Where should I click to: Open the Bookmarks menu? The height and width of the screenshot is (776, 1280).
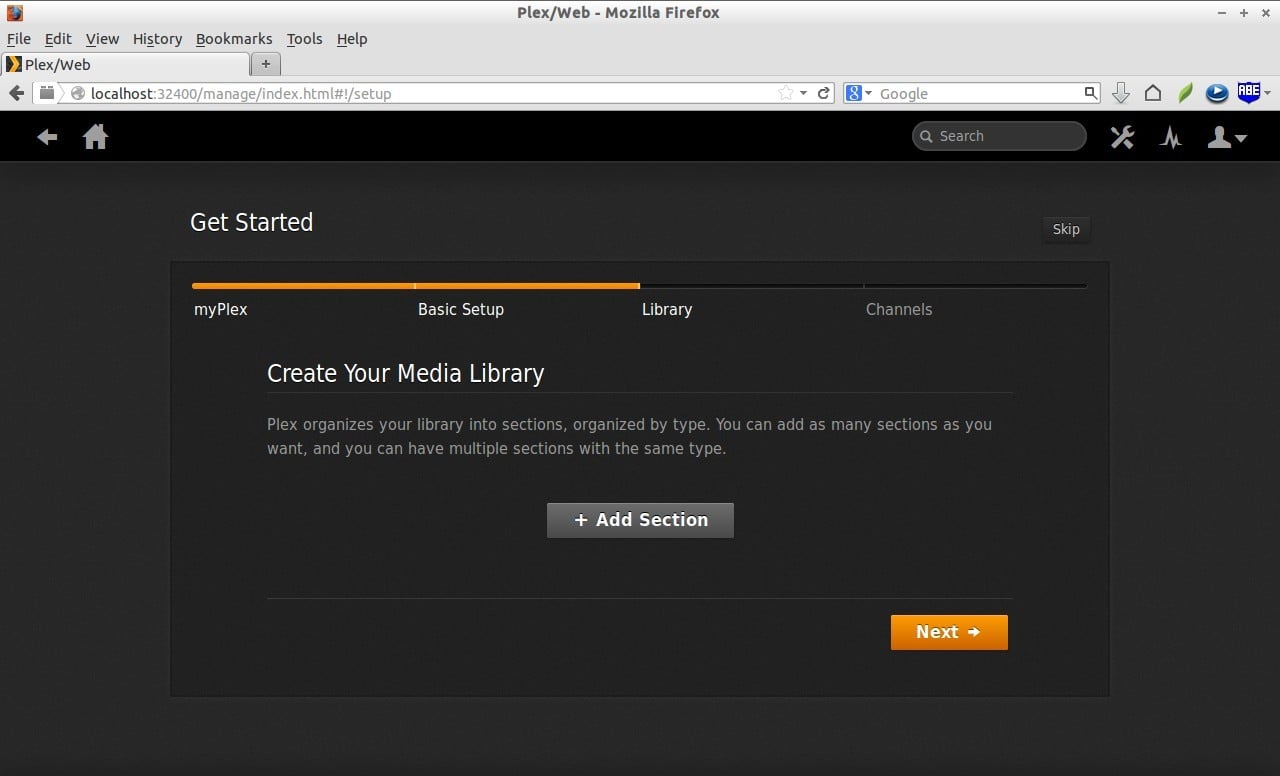point(234,39)
